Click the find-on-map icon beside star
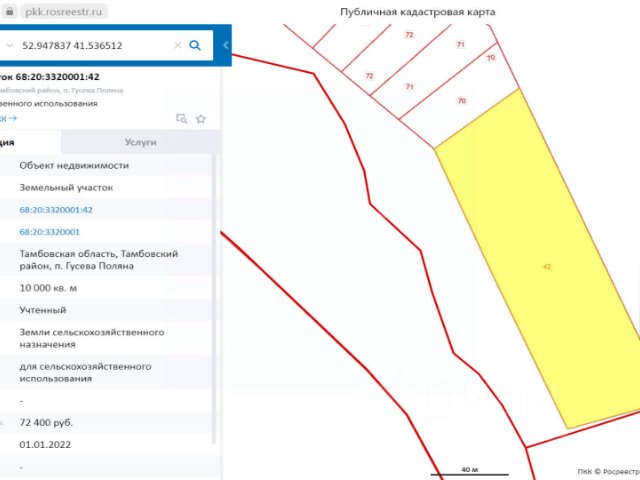 click(x=182, y=119)
